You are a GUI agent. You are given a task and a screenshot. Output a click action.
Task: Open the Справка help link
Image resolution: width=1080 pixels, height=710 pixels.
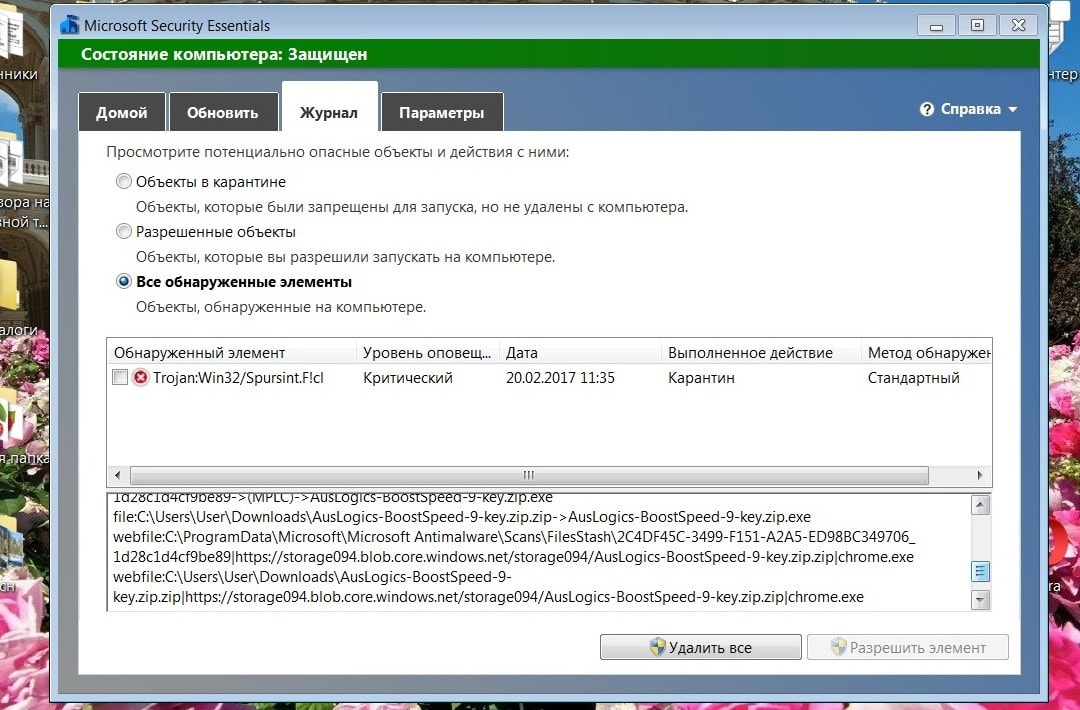[970, 109]
